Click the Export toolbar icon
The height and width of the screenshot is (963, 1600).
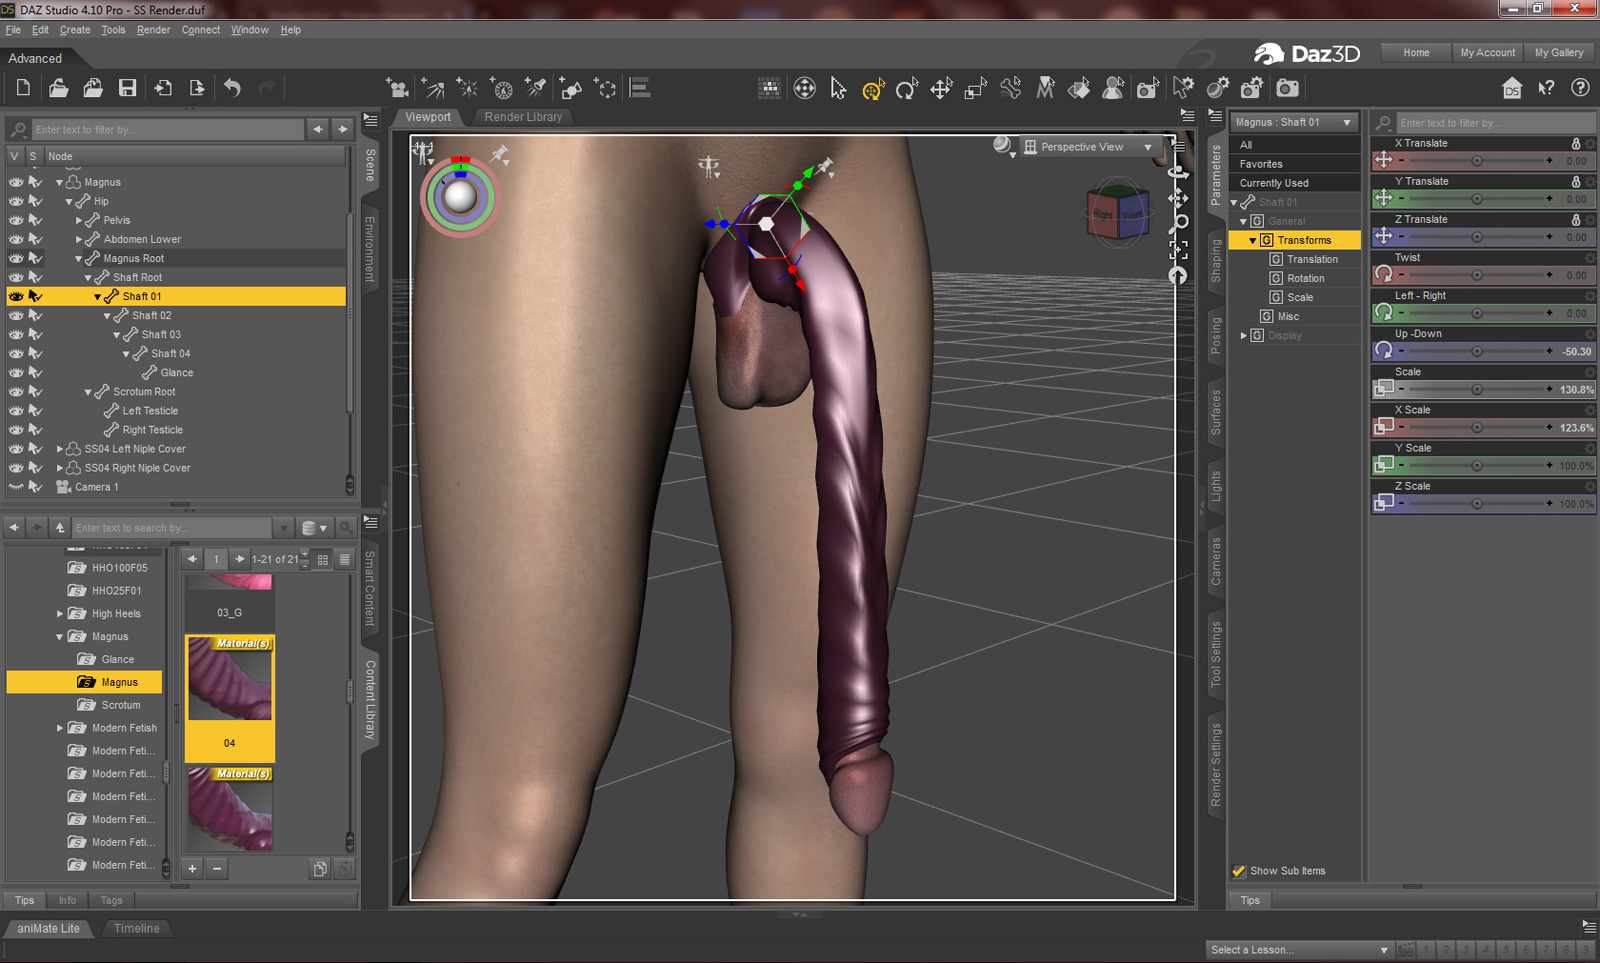click(x=197, y=88)
